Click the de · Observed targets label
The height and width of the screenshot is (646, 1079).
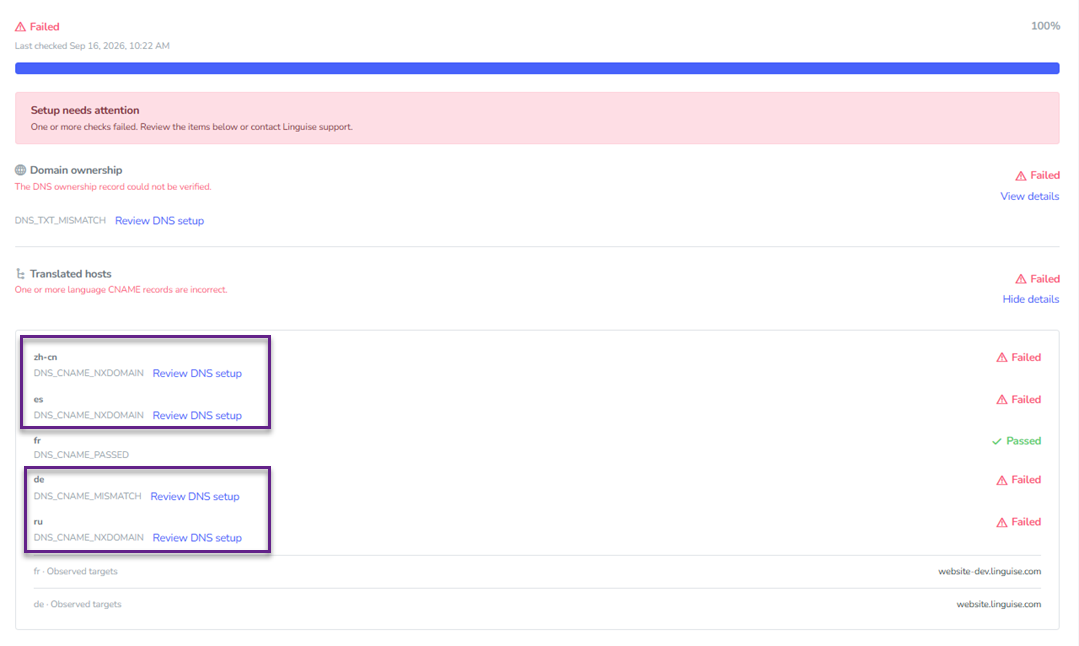point(78,604)
